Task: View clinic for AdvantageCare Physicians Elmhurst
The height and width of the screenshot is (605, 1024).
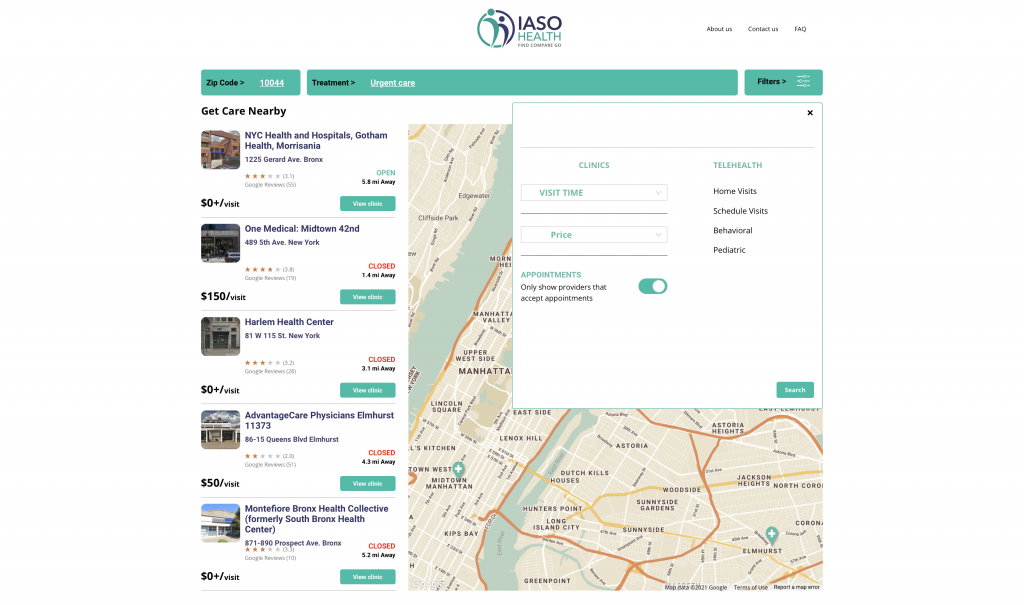Action: click(367, 484)
